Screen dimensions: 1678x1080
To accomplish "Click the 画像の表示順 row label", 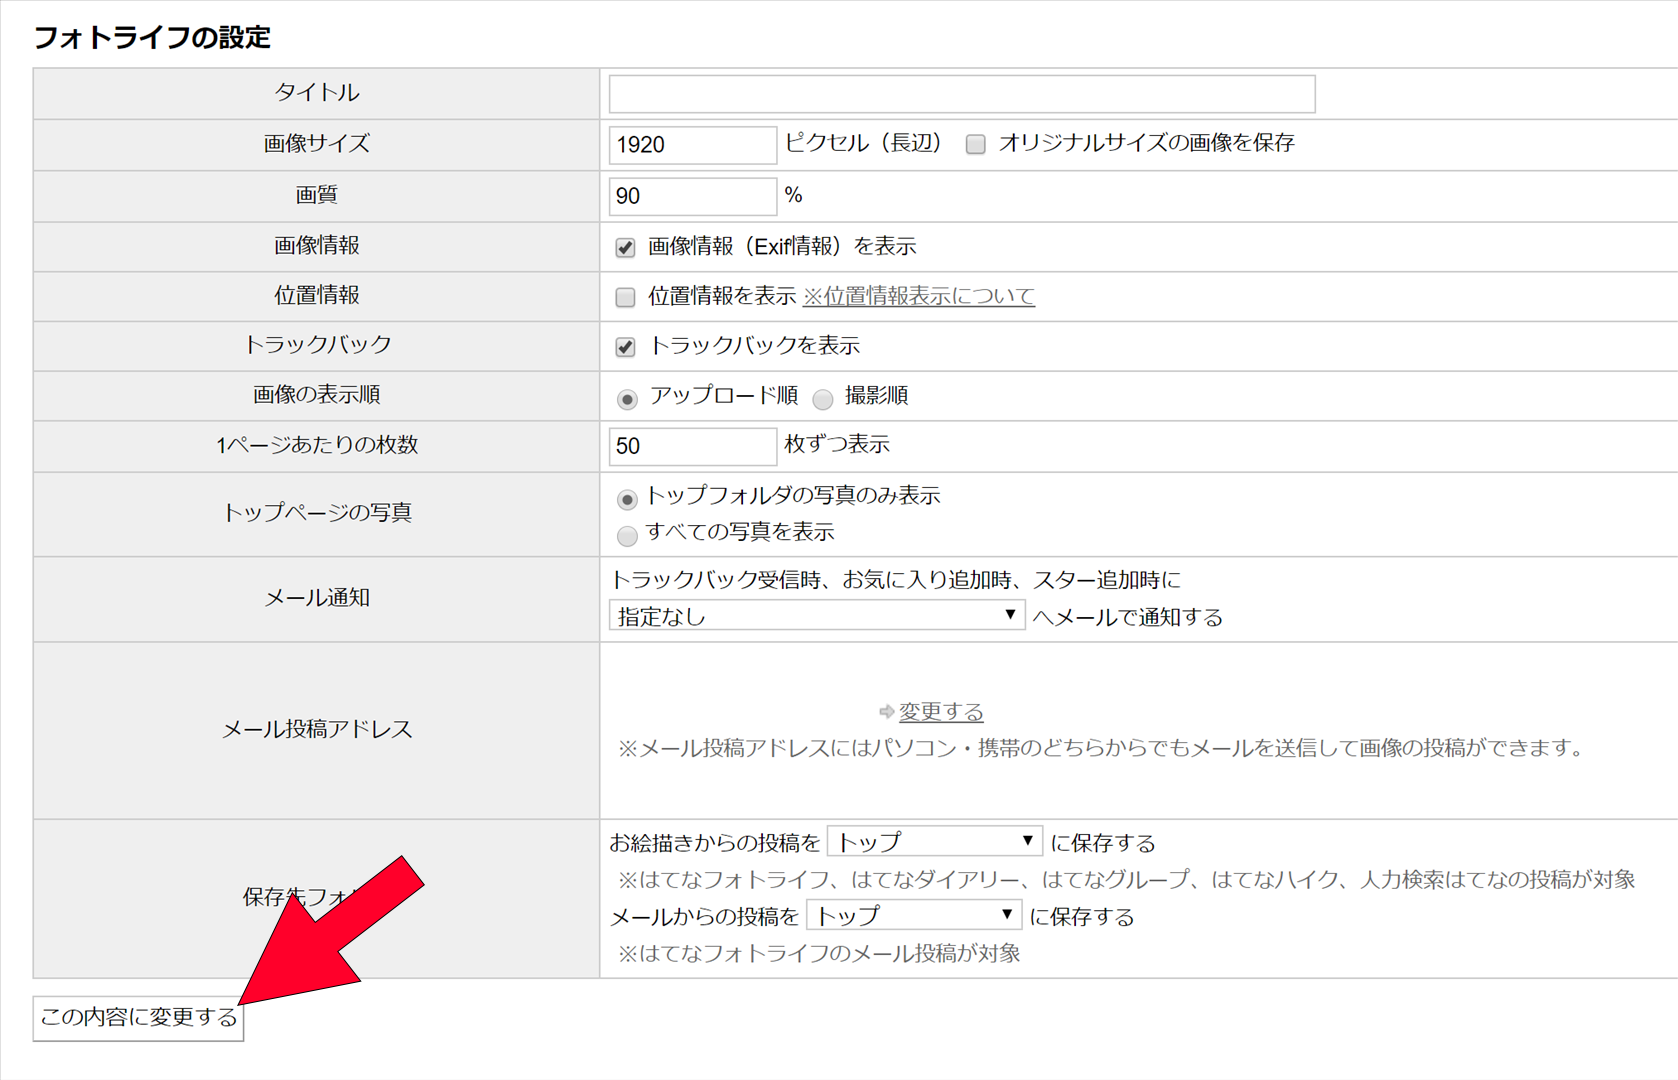I will (x=317, y=394).
